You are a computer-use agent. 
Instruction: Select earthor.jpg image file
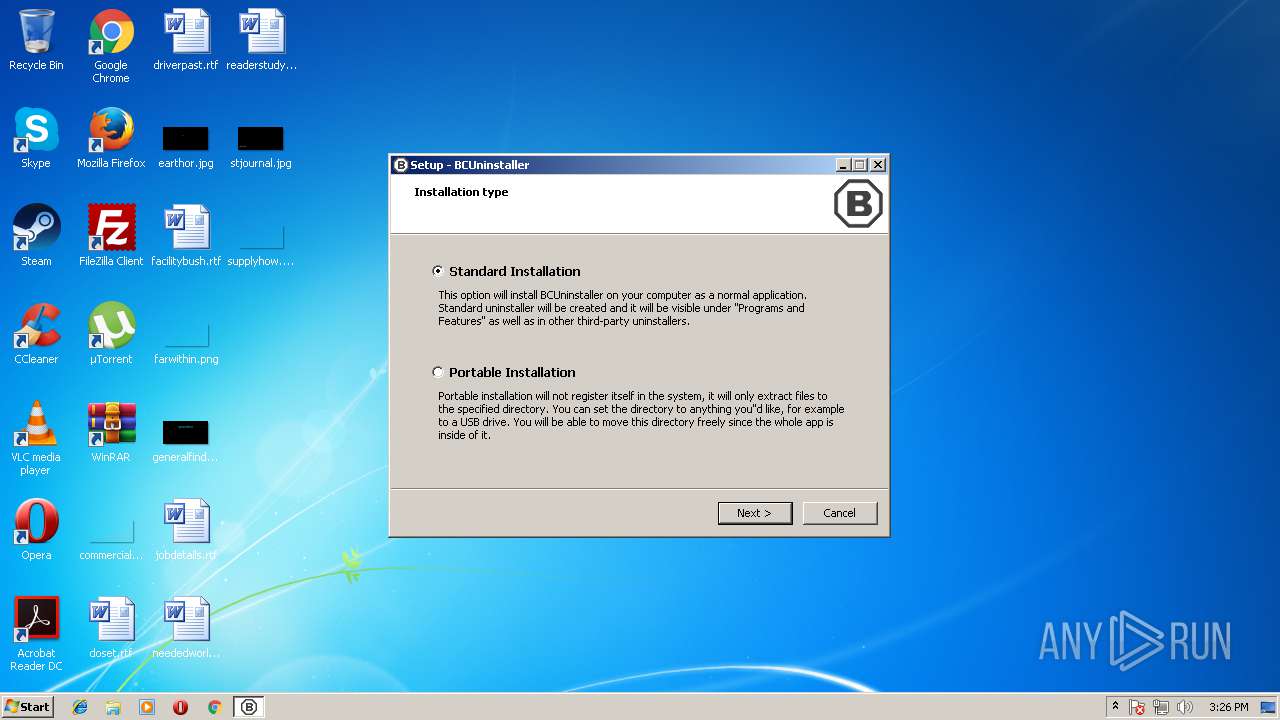(186, 146)
